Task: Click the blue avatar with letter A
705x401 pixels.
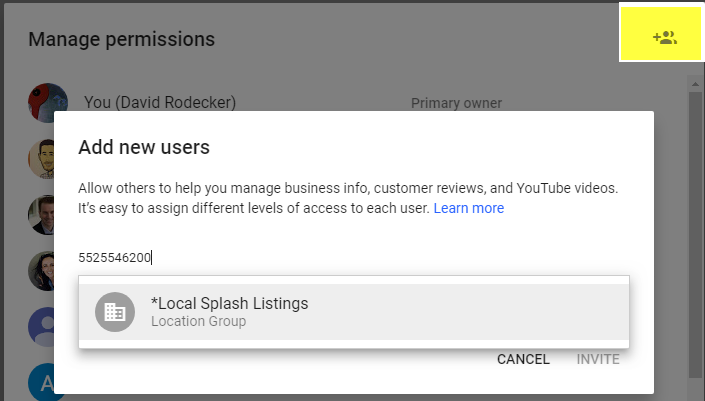Action: pos(41,383)
